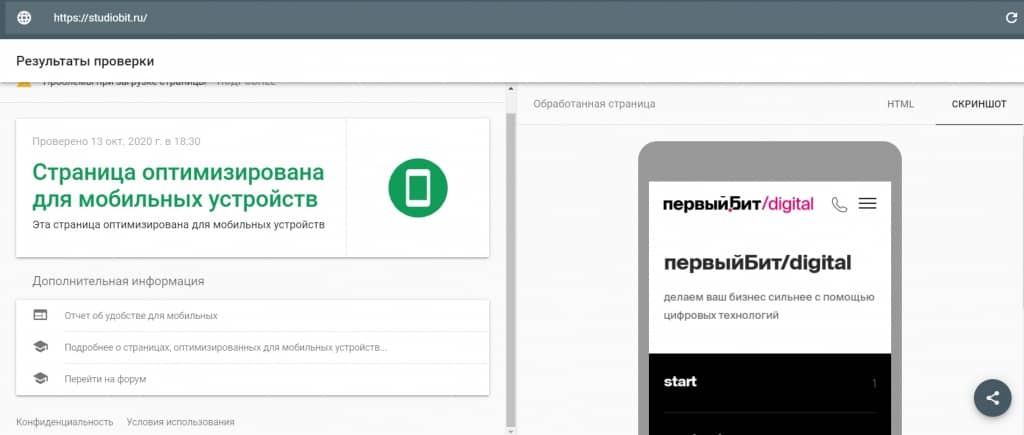
Task: Open the Конфиденциальность link
Action: 64,422
